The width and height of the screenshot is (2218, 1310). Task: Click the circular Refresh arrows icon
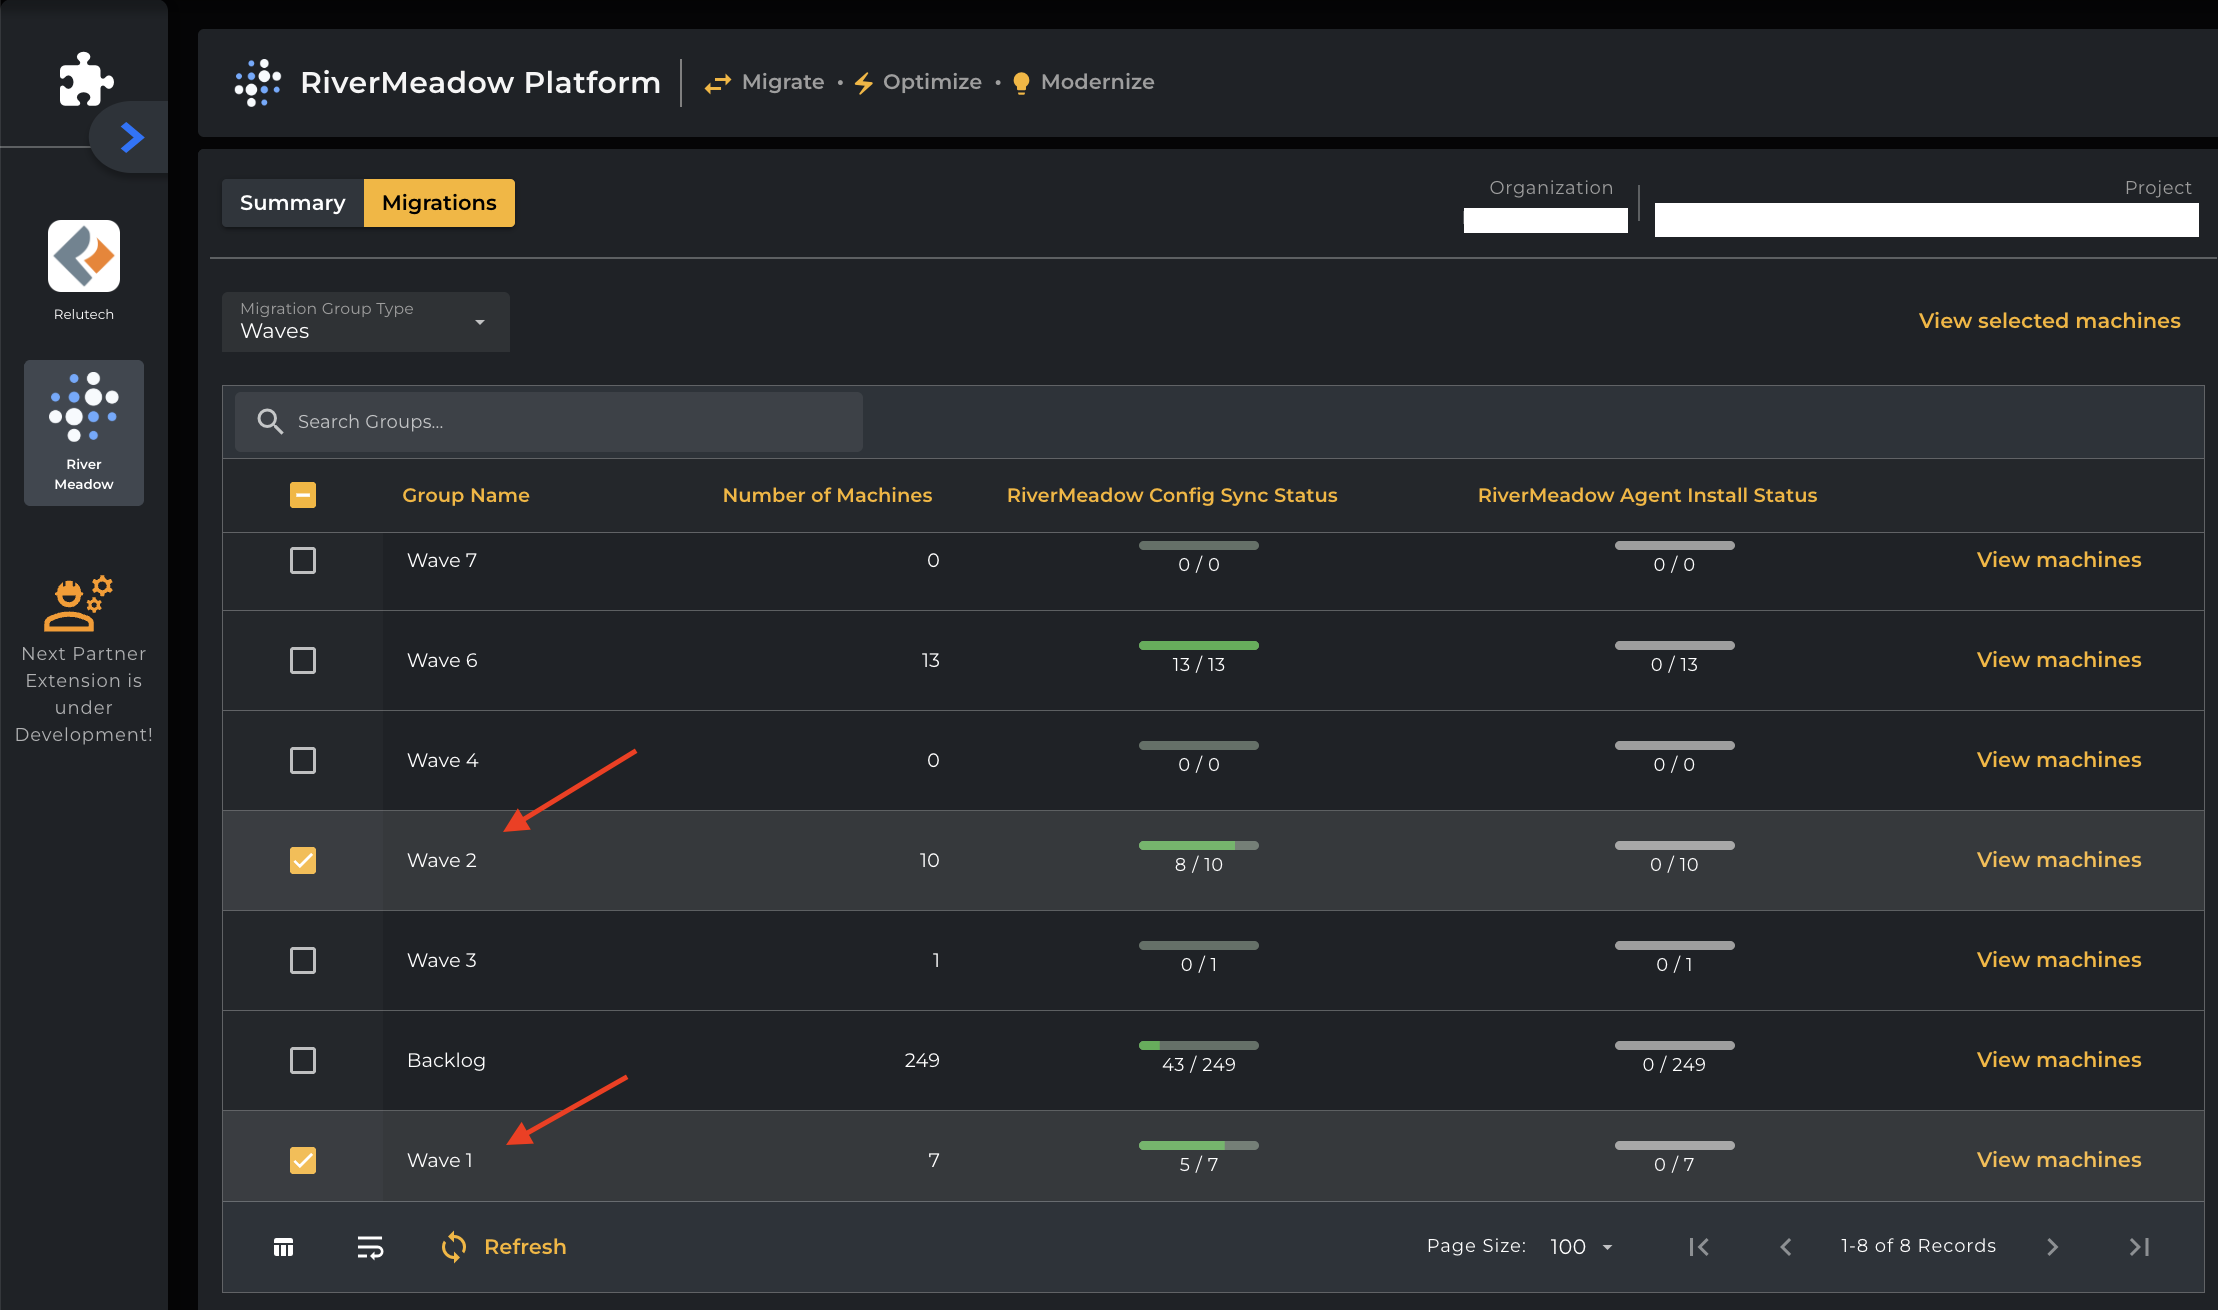point(454,1247)
